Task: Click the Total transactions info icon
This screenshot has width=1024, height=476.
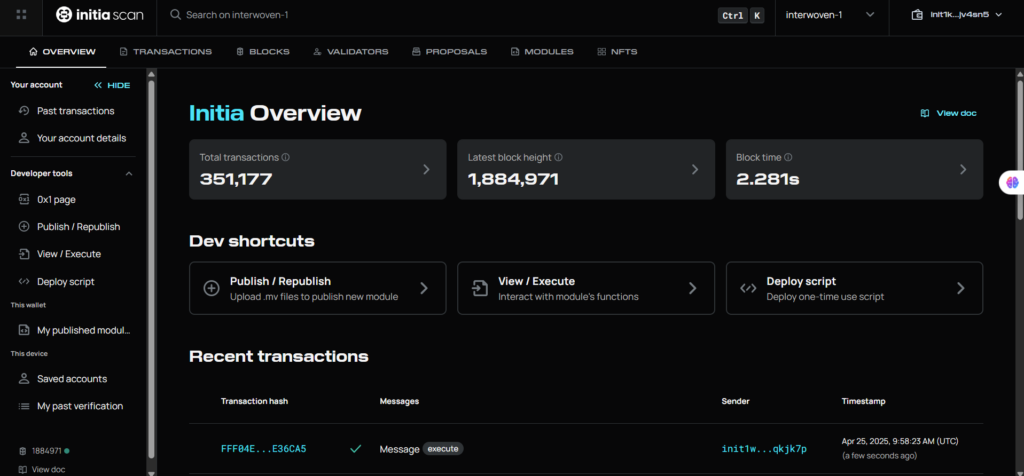Action: click(x=286, y=157)
